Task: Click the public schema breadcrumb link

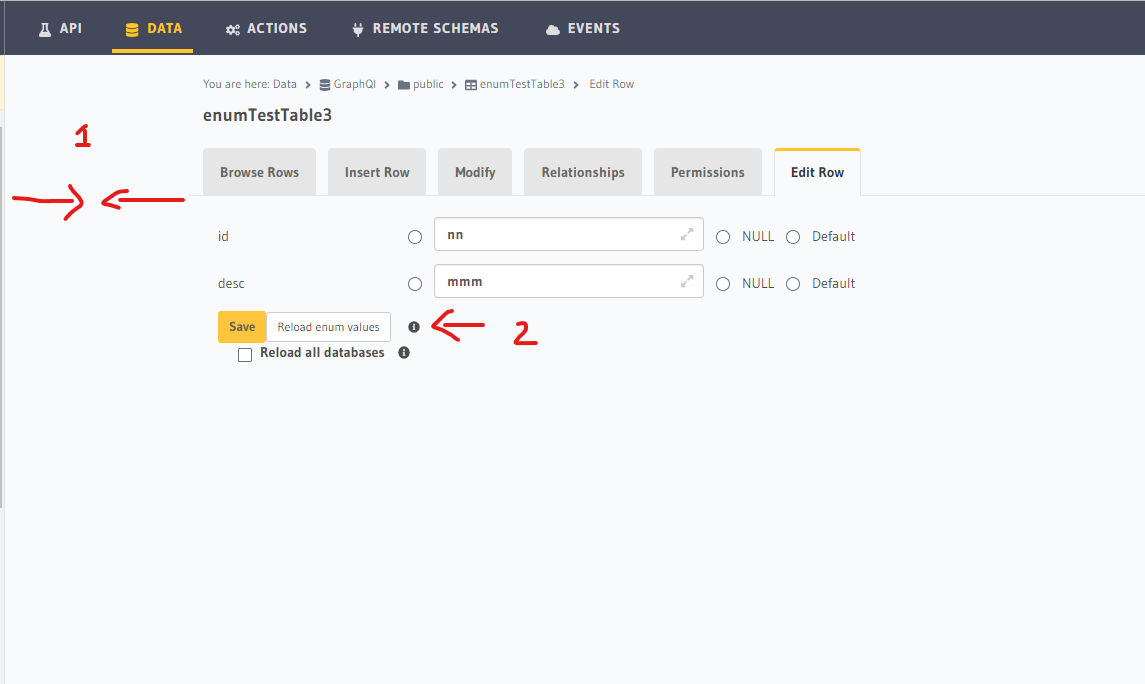Action: 428,84
